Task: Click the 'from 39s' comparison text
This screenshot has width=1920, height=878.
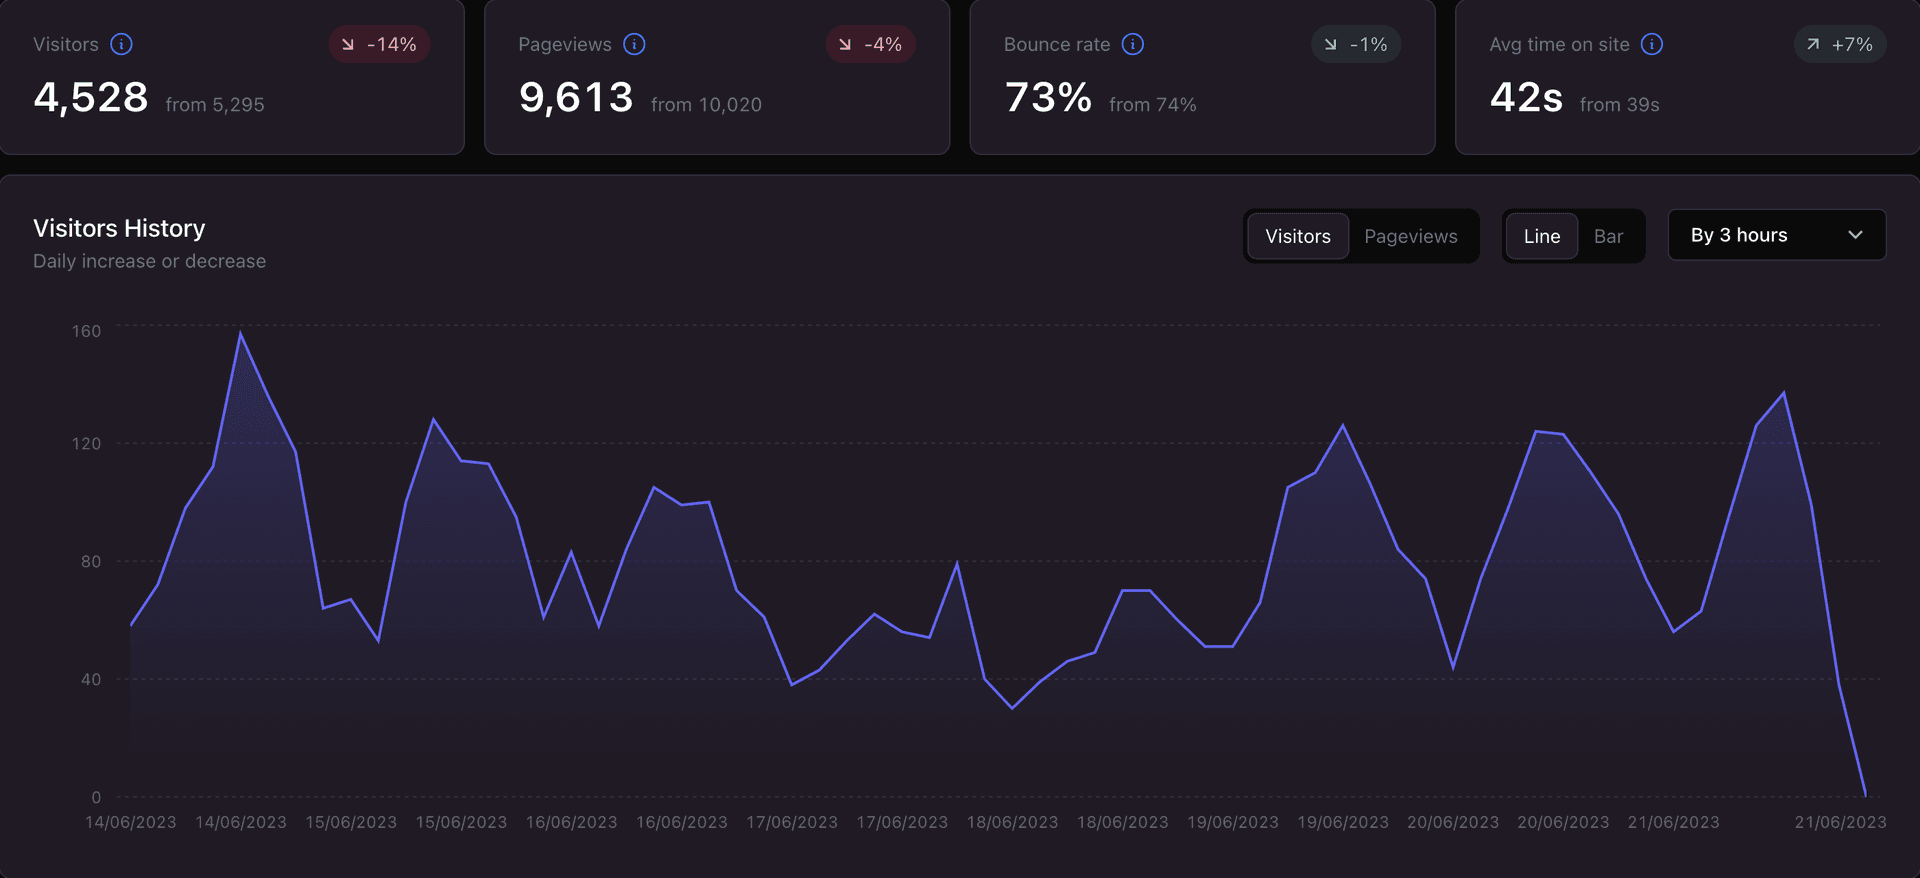Action: 1619,105
